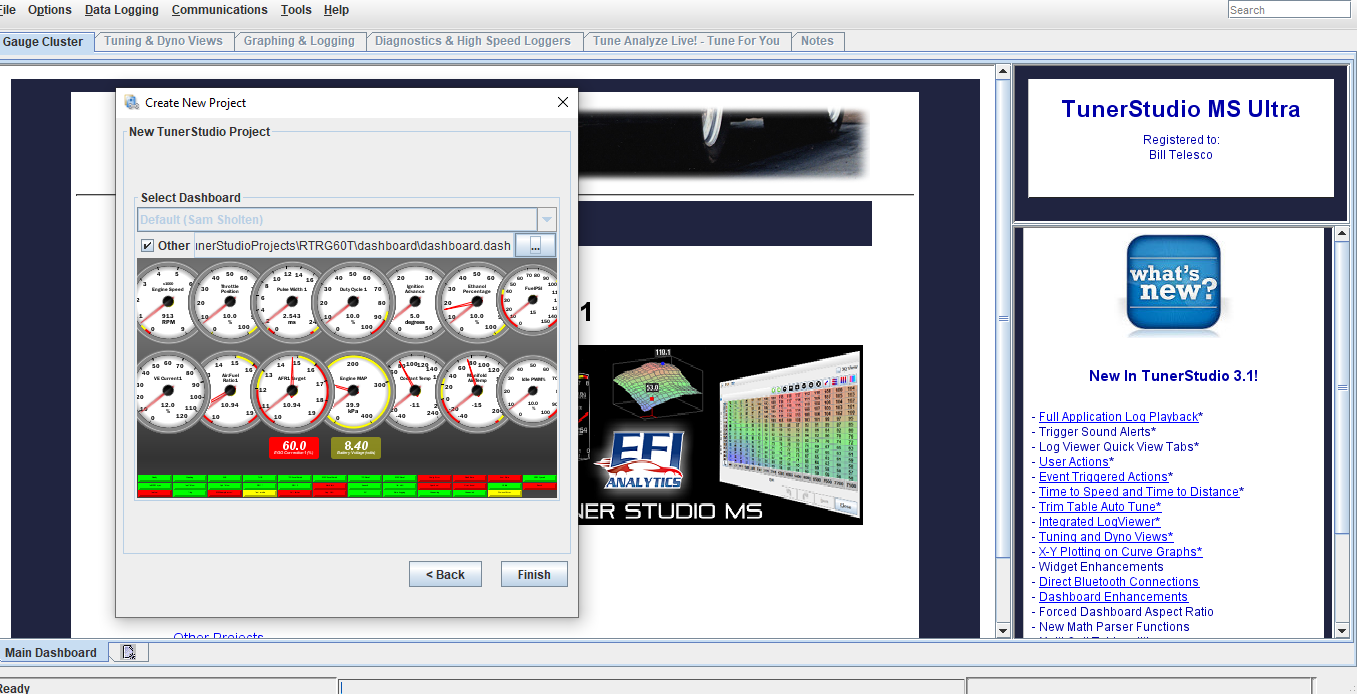The image size is (1357, 694).
Task: Browse for dashboard file with ... button
Action: (535, 245)
